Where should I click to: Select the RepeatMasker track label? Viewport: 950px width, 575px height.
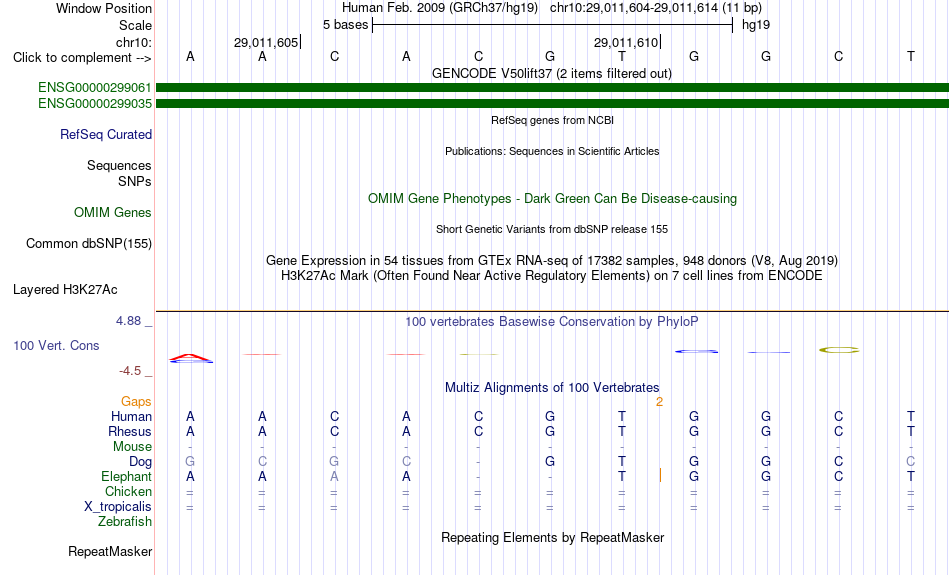[x=110, y=551]
